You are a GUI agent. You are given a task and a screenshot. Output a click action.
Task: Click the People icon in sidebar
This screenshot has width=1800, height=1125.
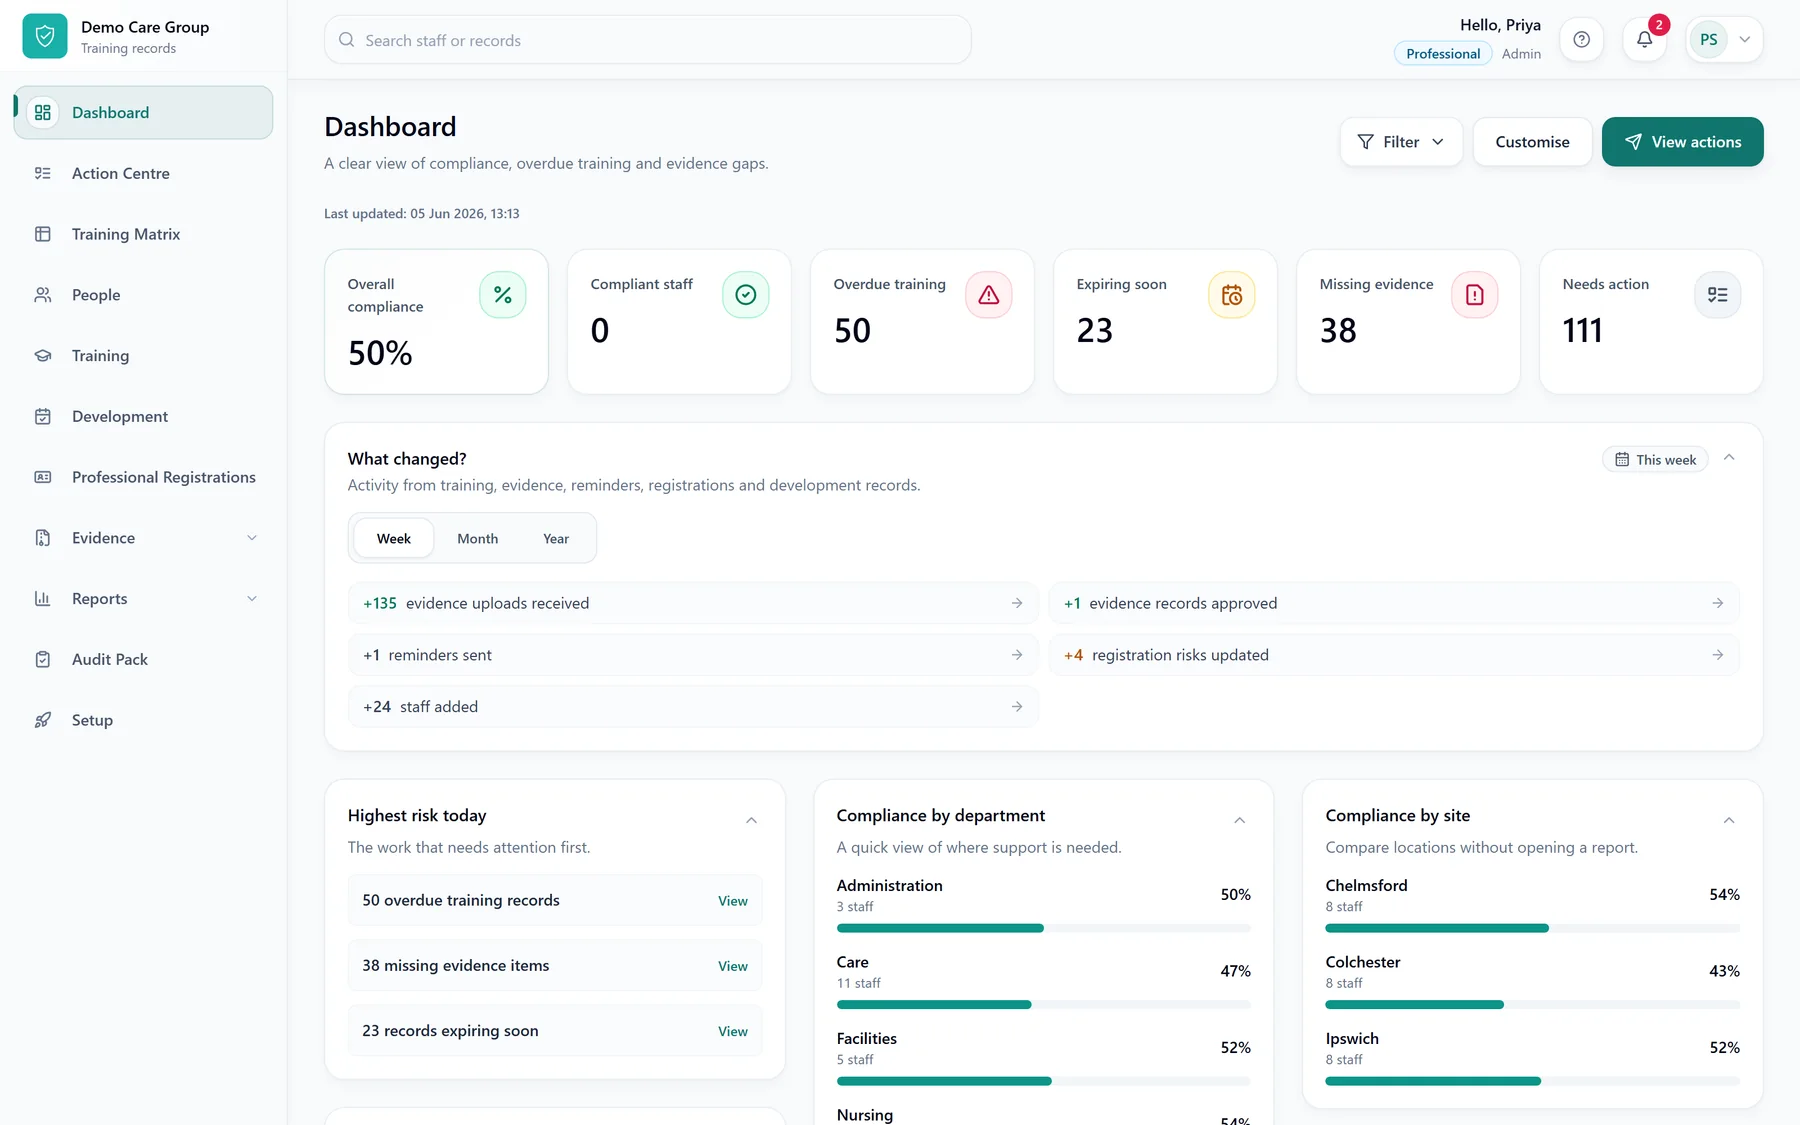coord(43,295)
